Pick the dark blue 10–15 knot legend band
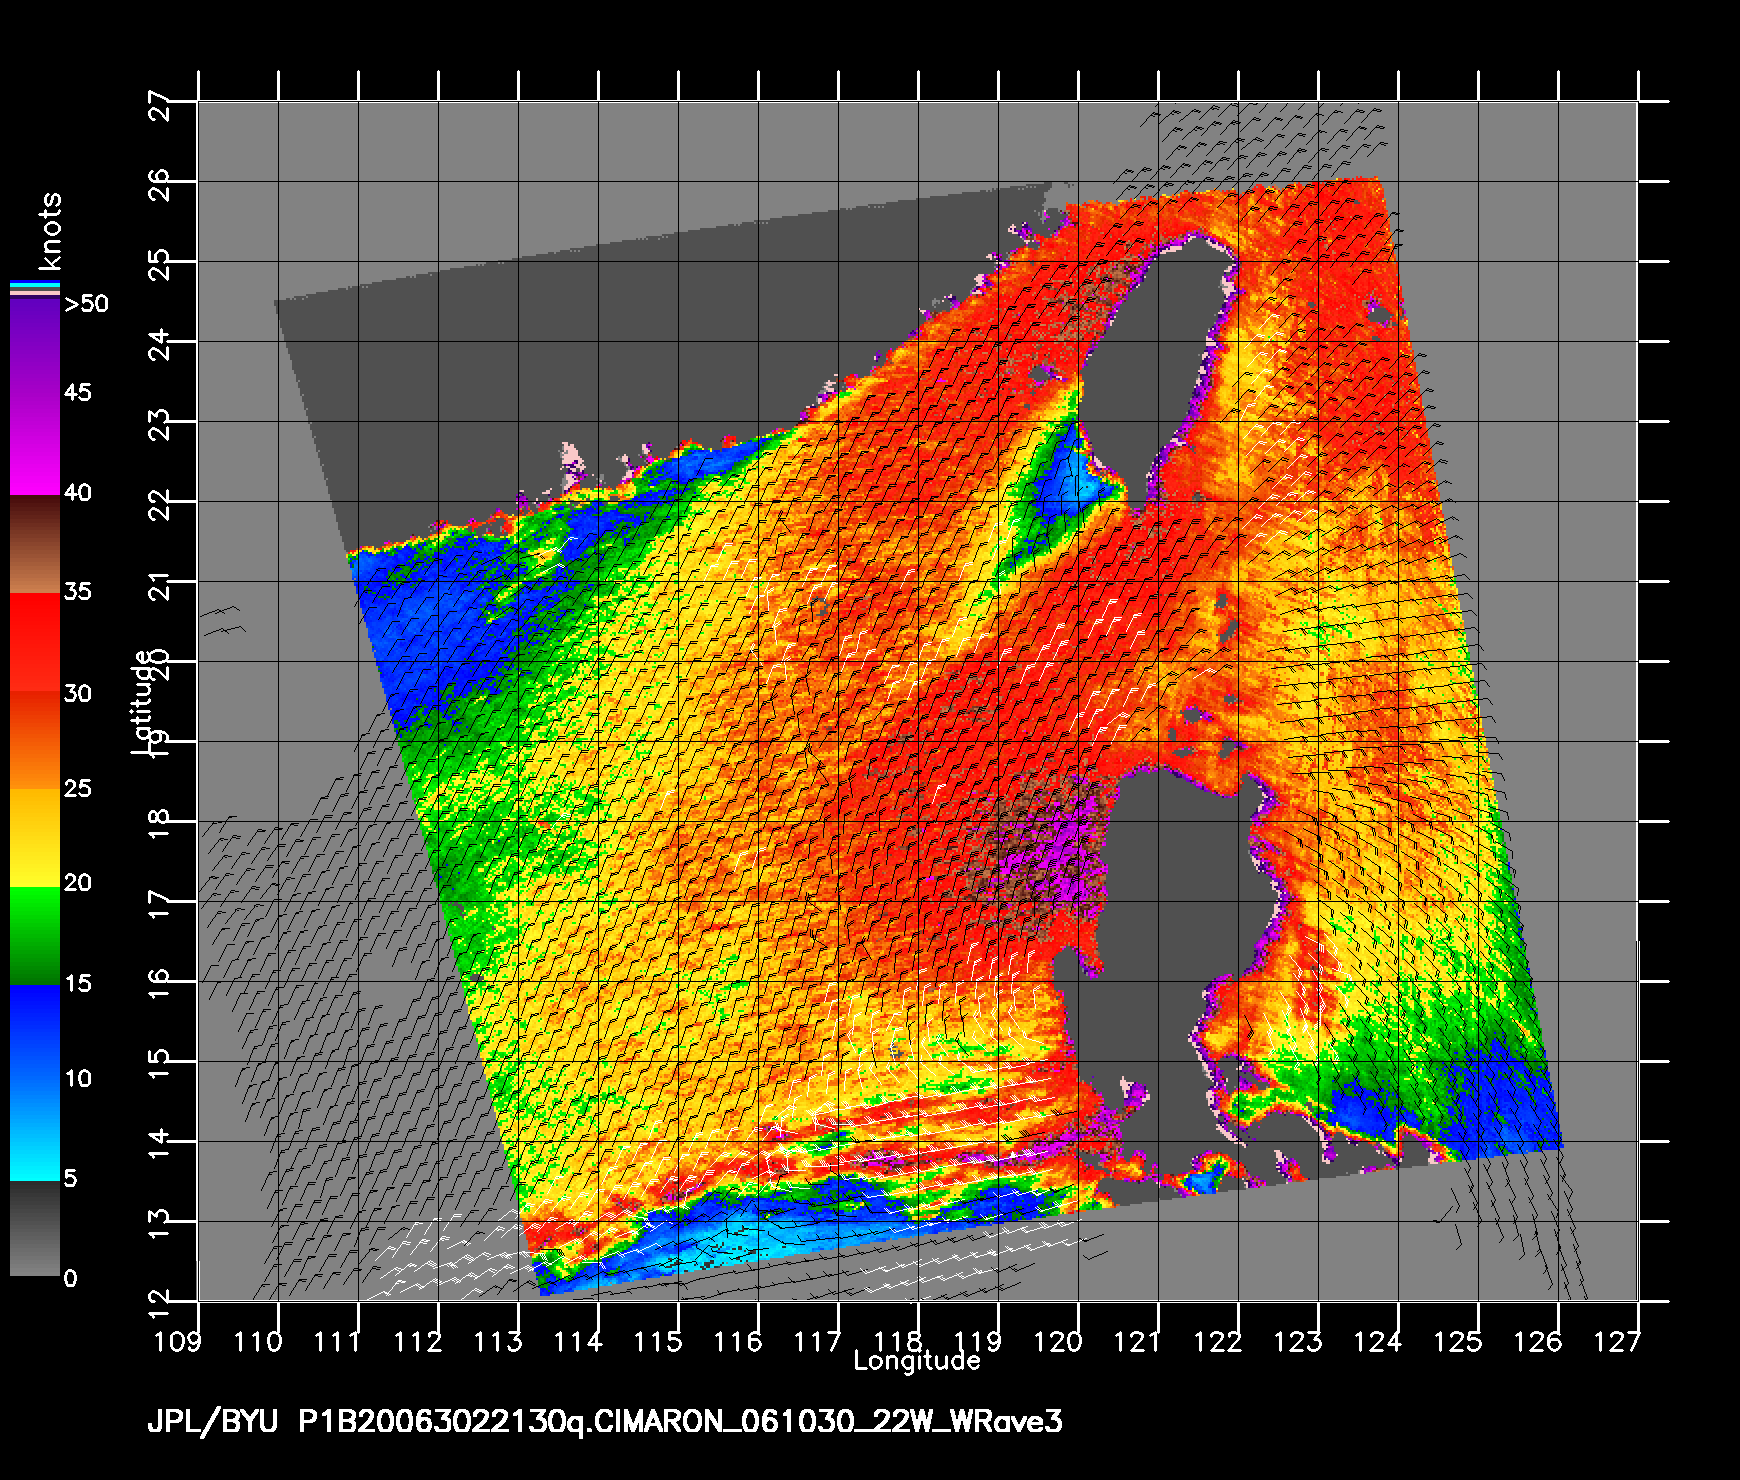1740x1480 pixels. point(35,1033)
